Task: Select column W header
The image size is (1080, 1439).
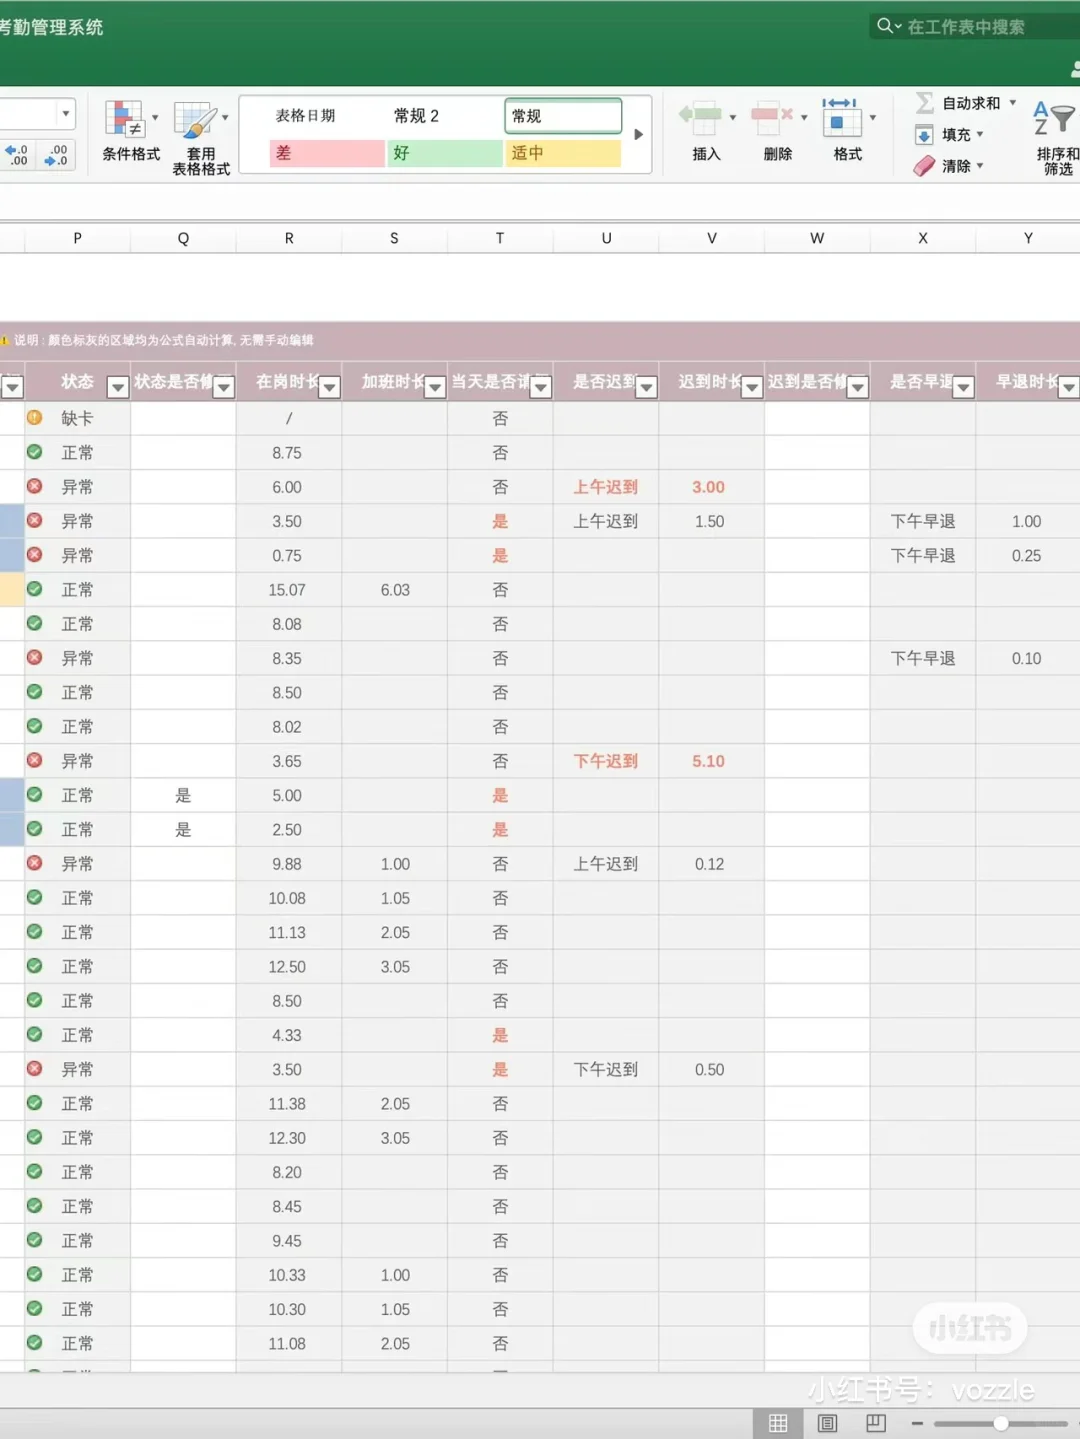Action: click(x=817, y=238)
